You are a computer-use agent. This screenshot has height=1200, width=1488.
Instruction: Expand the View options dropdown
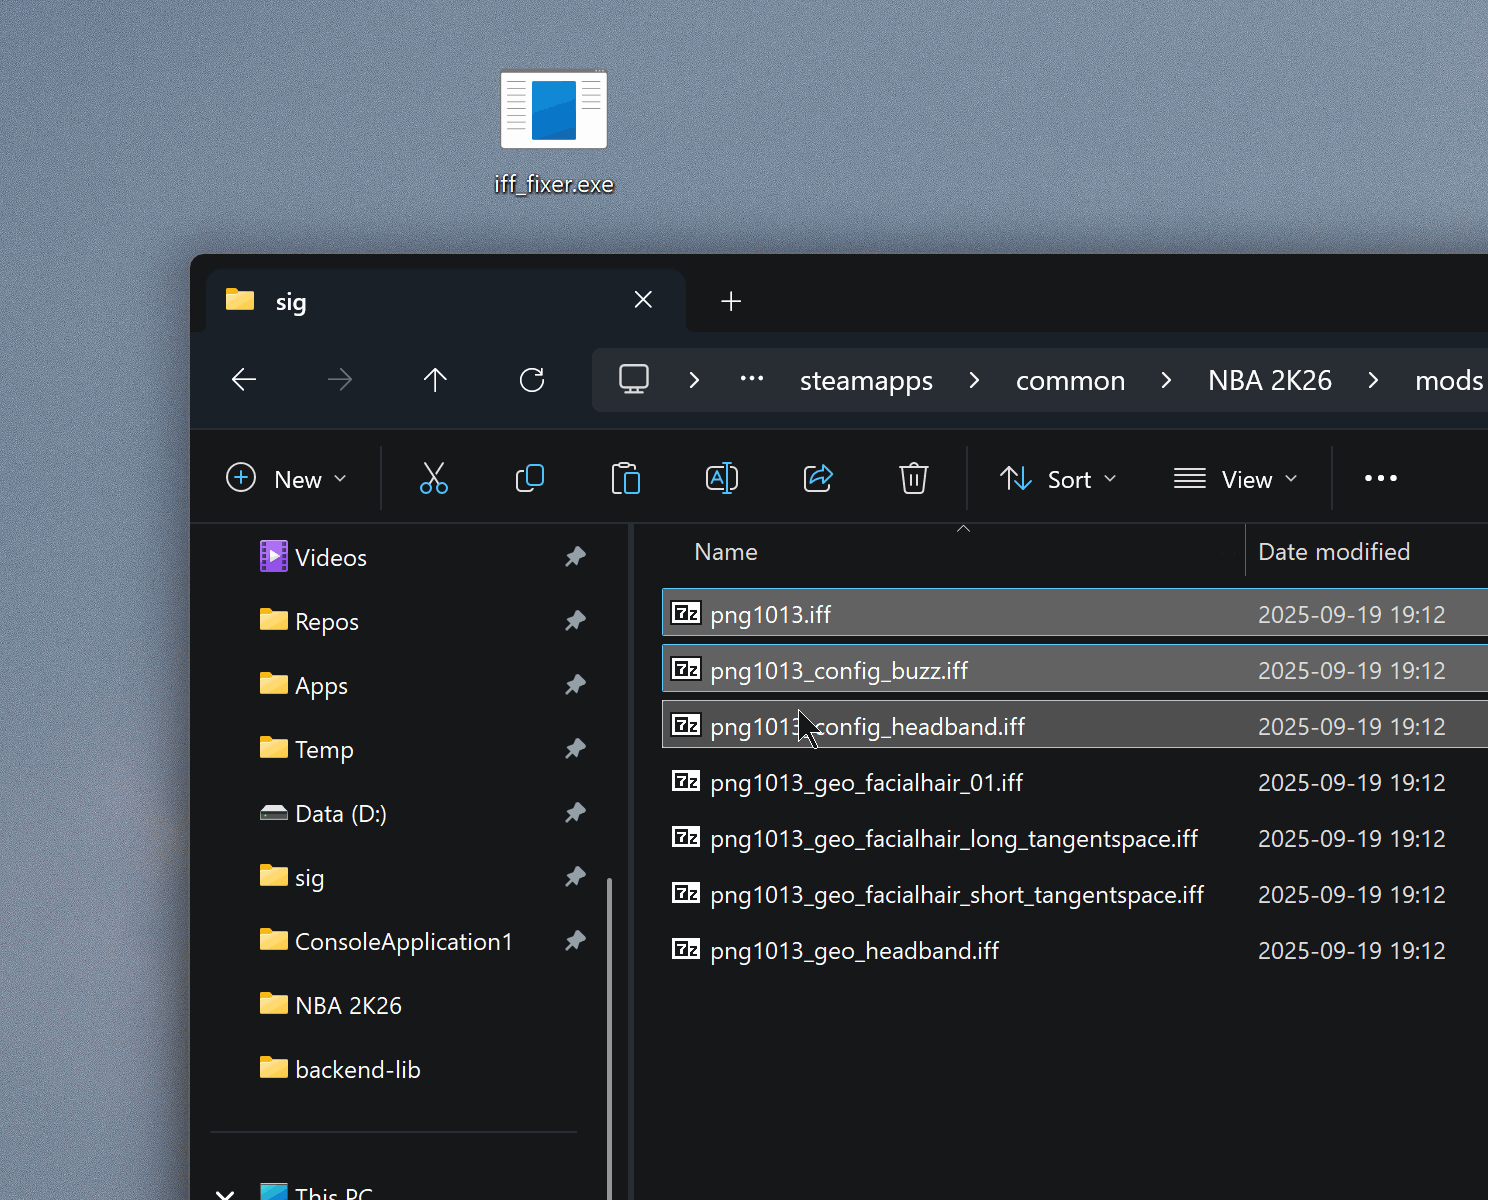point(1235,479)
